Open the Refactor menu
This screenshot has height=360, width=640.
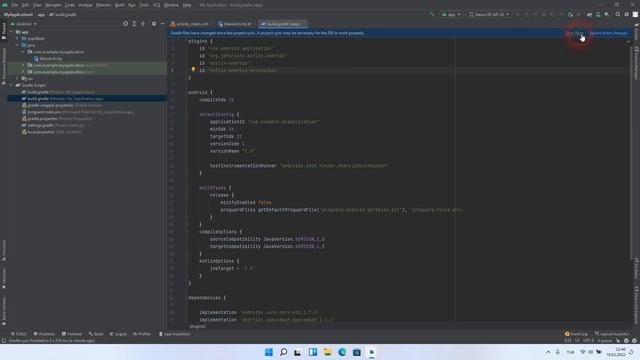[x=103, y=5]
